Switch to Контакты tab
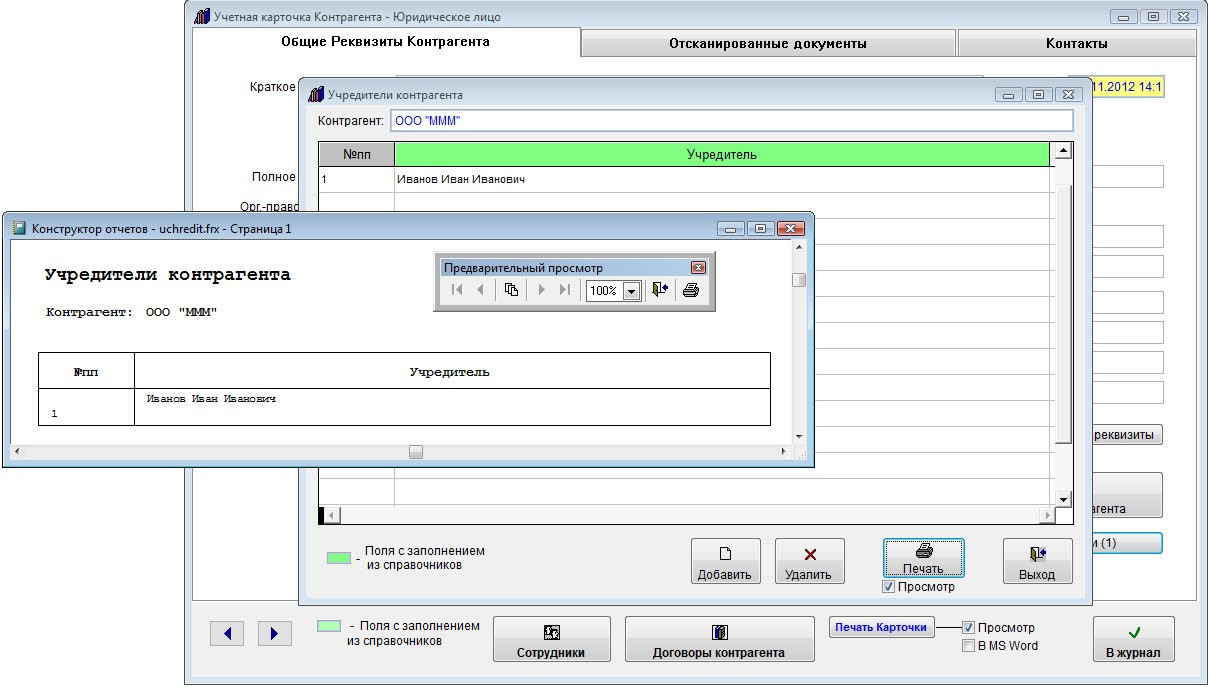The height and width of the screenshot is (687, 1209). 1076,43
